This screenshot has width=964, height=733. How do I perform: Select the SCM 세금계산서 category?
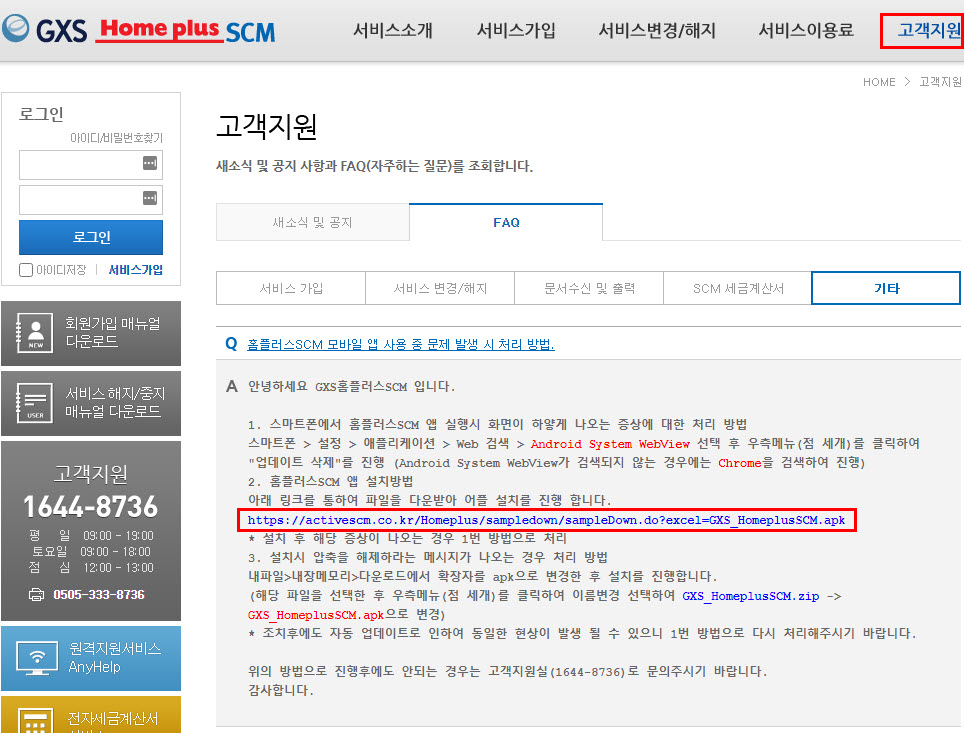pos(738,288)
